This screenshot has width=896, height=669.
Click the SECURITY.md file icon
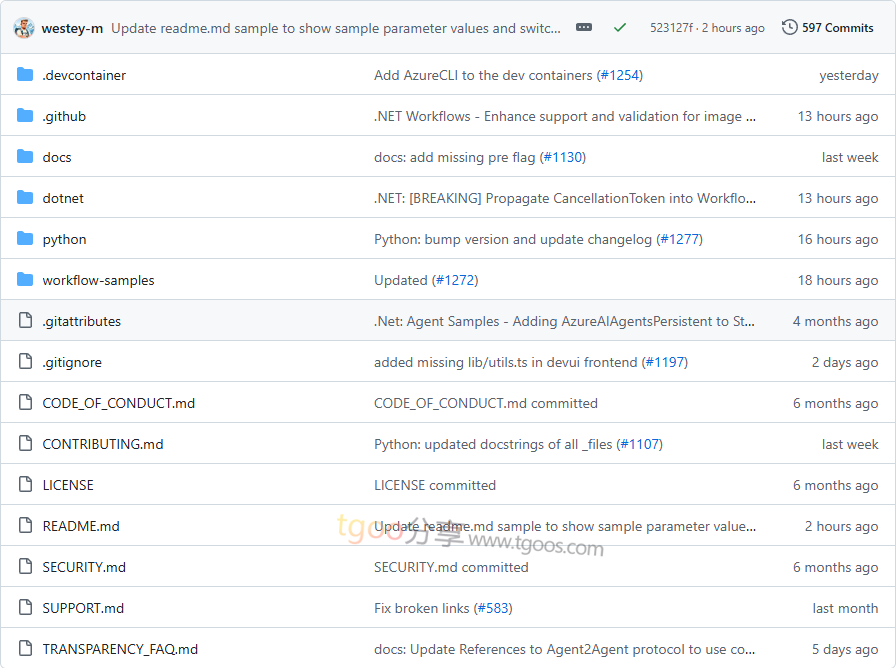click(25, 567)
